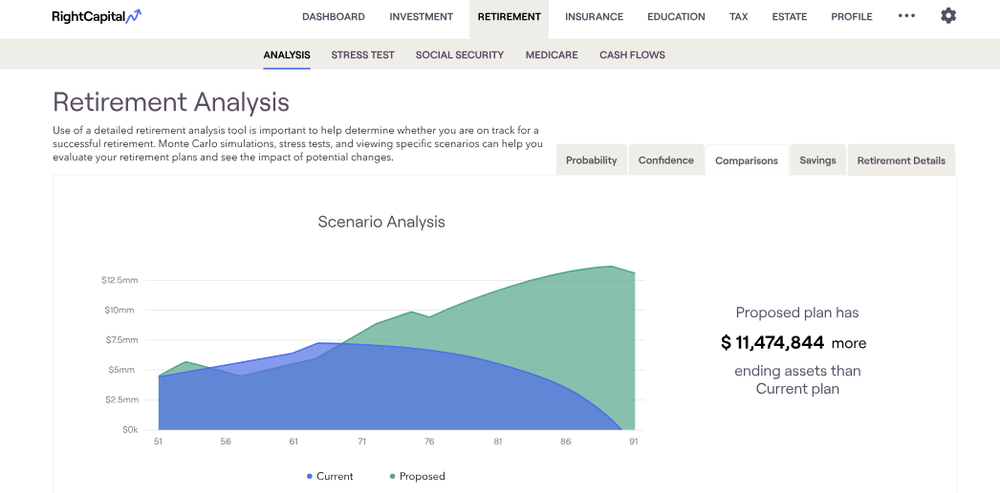View the Cash Flows subtab

coord(632,55)
